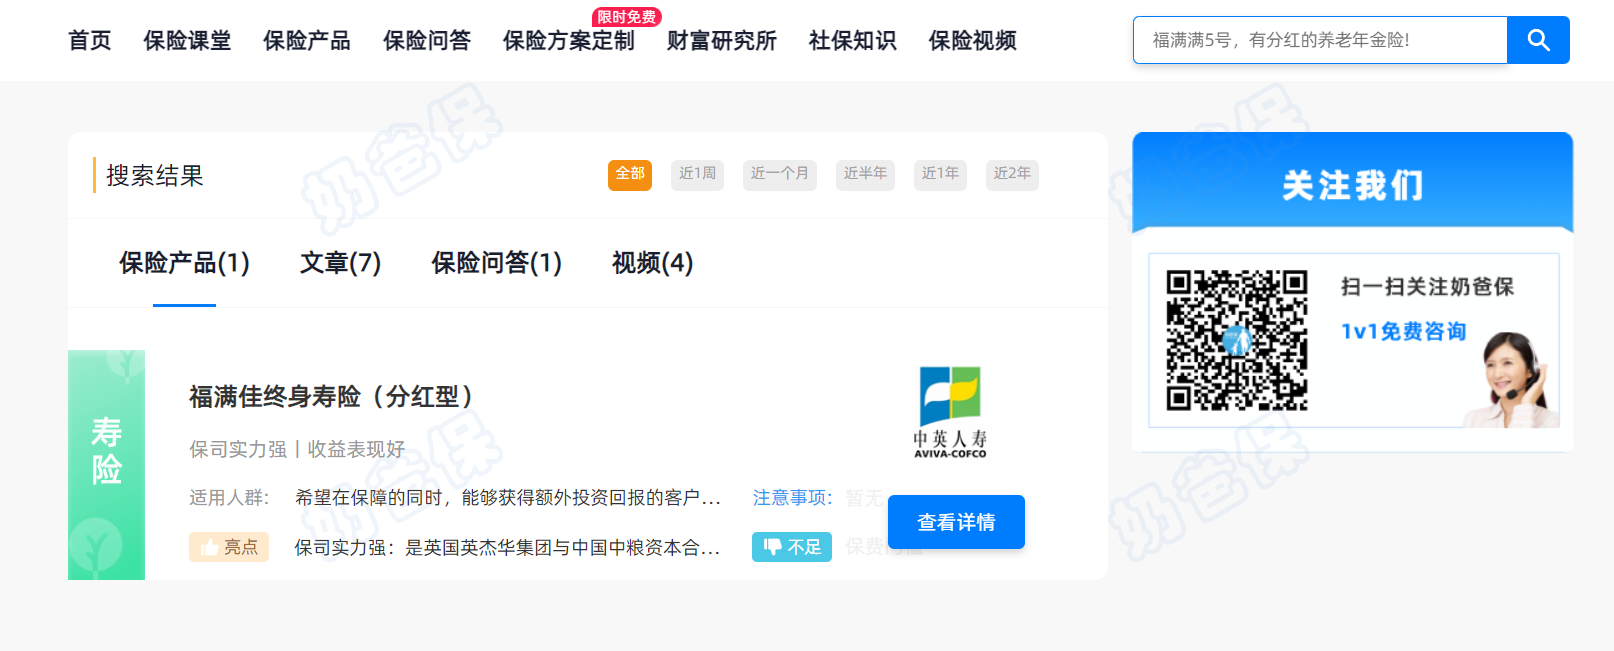
Task: Click into the search input field
Action: 1319,40
